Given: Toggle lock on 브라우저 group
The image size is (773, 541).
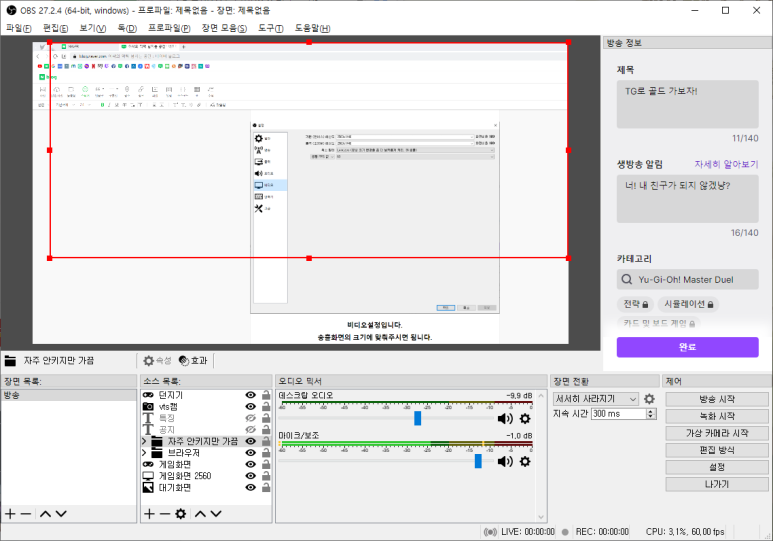Looking at the screenshot, I should coord(266,453).
